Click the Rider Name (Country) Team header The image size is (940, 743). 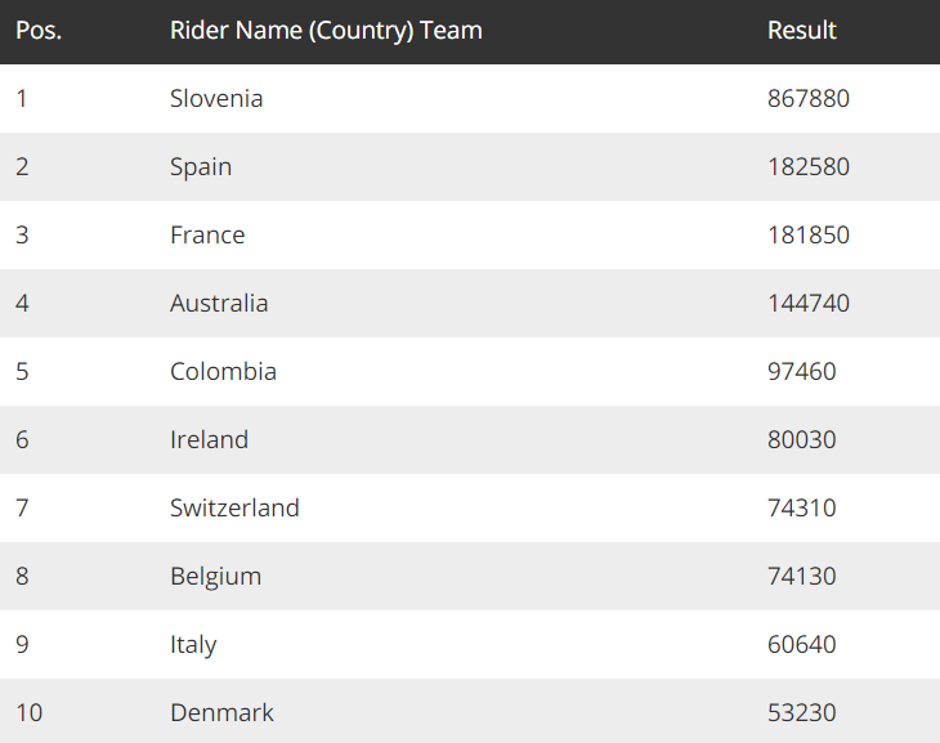pos(326,30)
